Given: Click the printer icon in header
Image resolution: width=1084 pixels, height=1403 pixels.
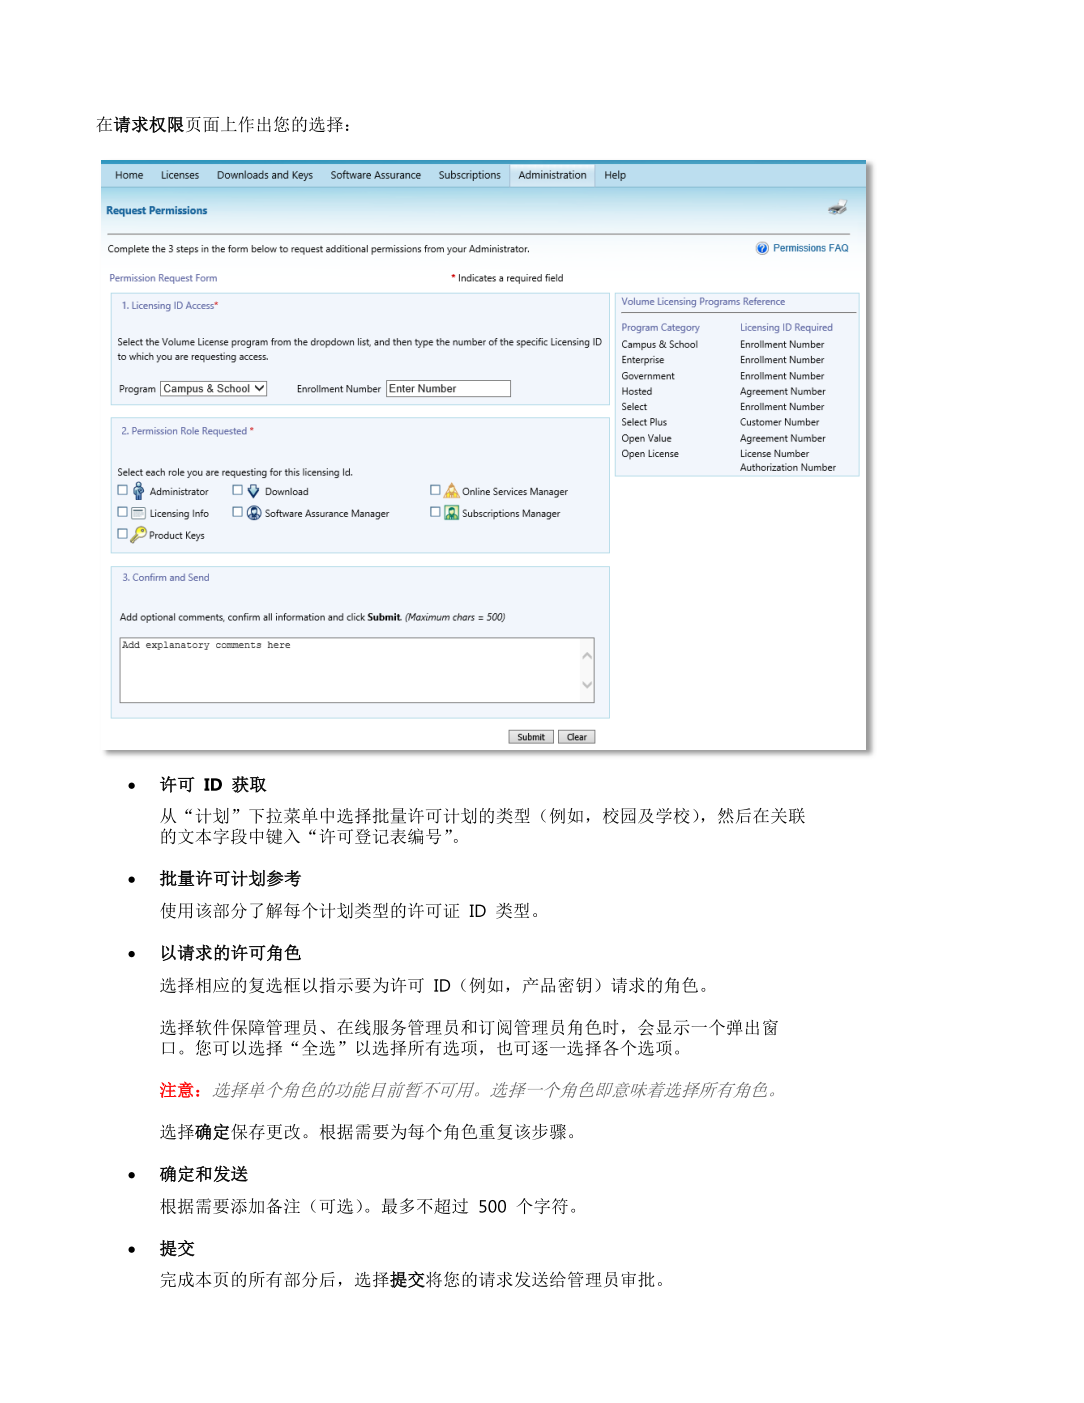Looking at the screenshot, I should (x=837, y=208).
